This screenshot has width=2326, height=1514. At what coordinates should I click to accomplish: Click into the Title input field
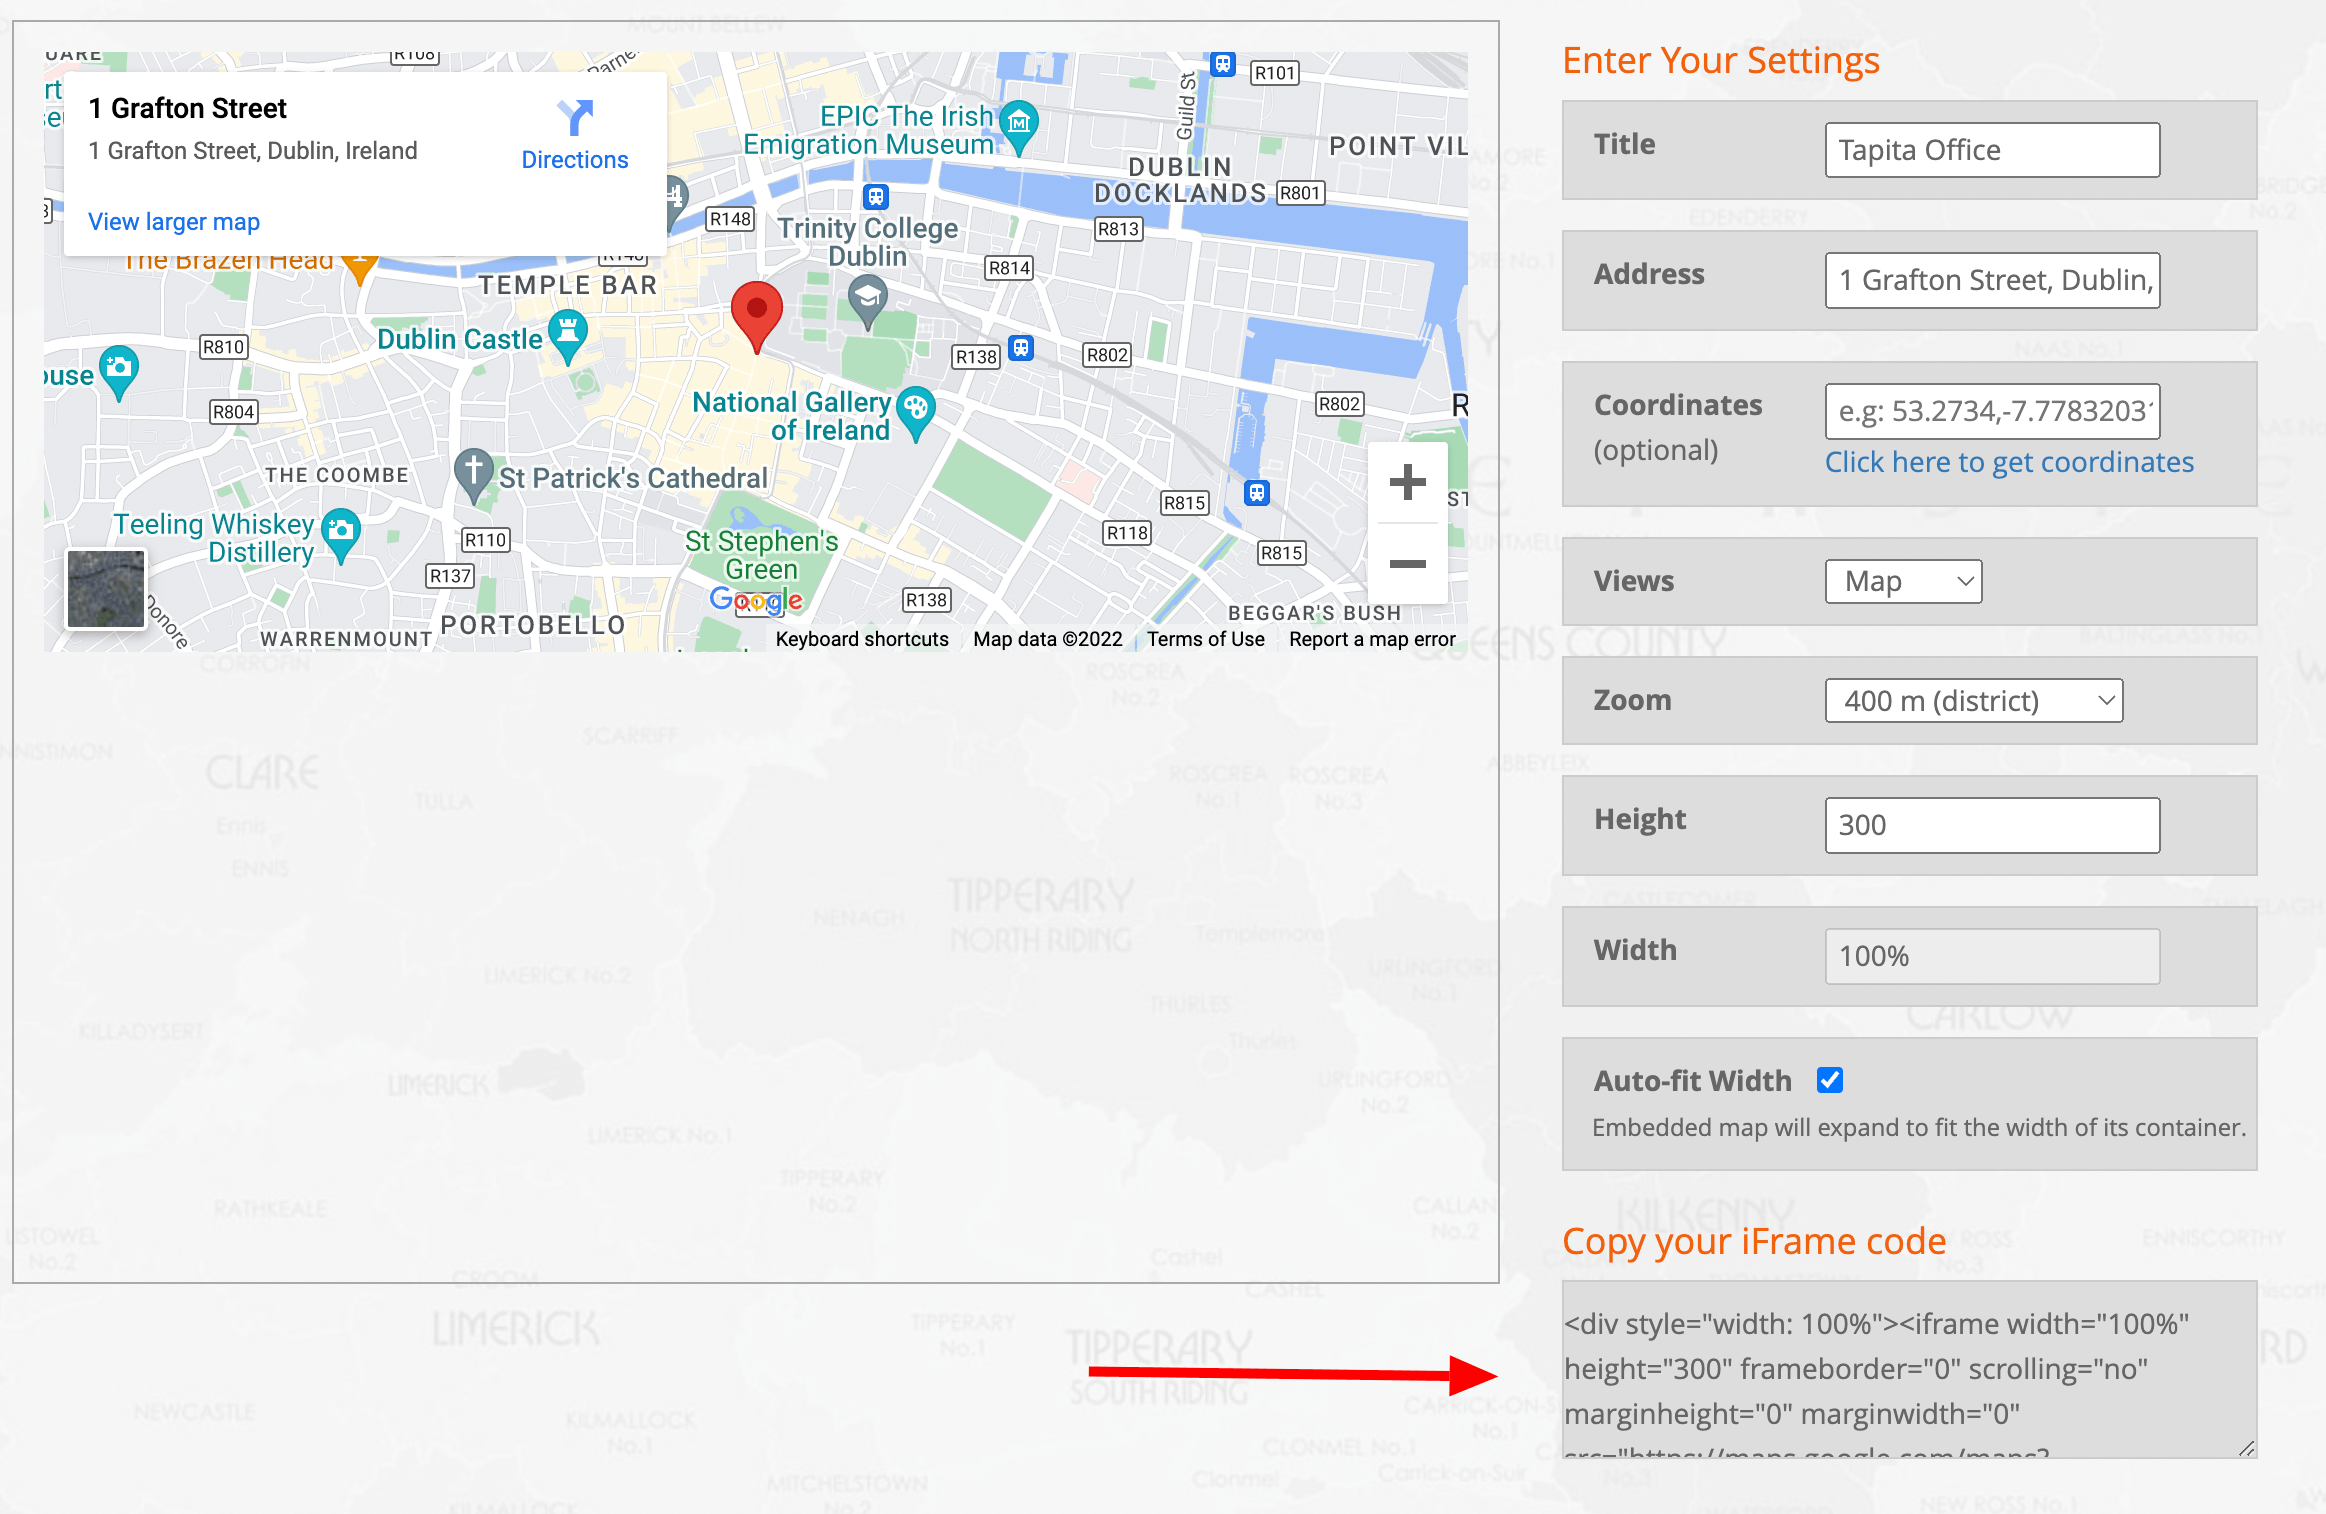coord(1991,150)
